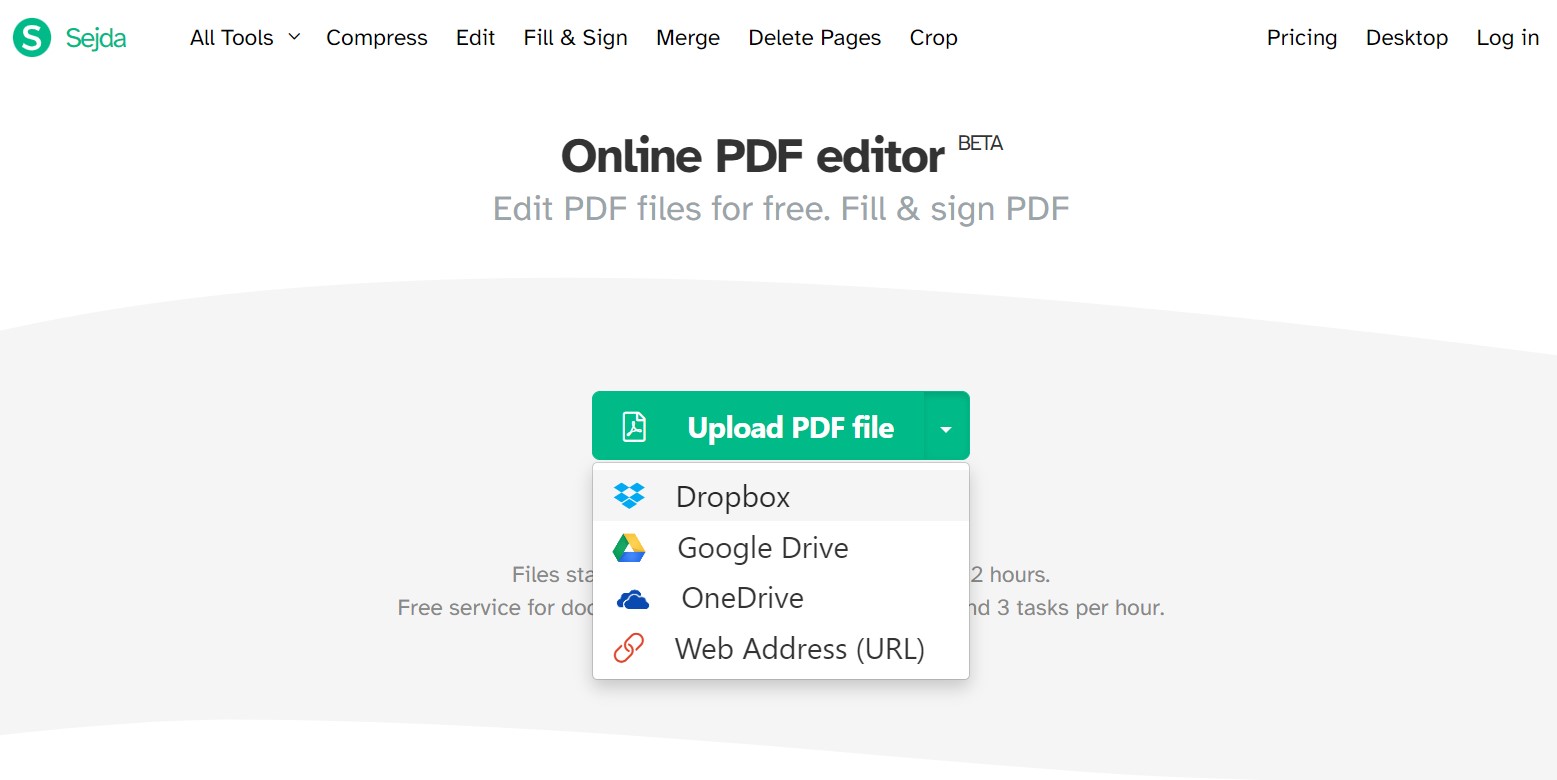Open the Compress tool
The width and height of the screenshot is (1557, 780).
(377, 38)
